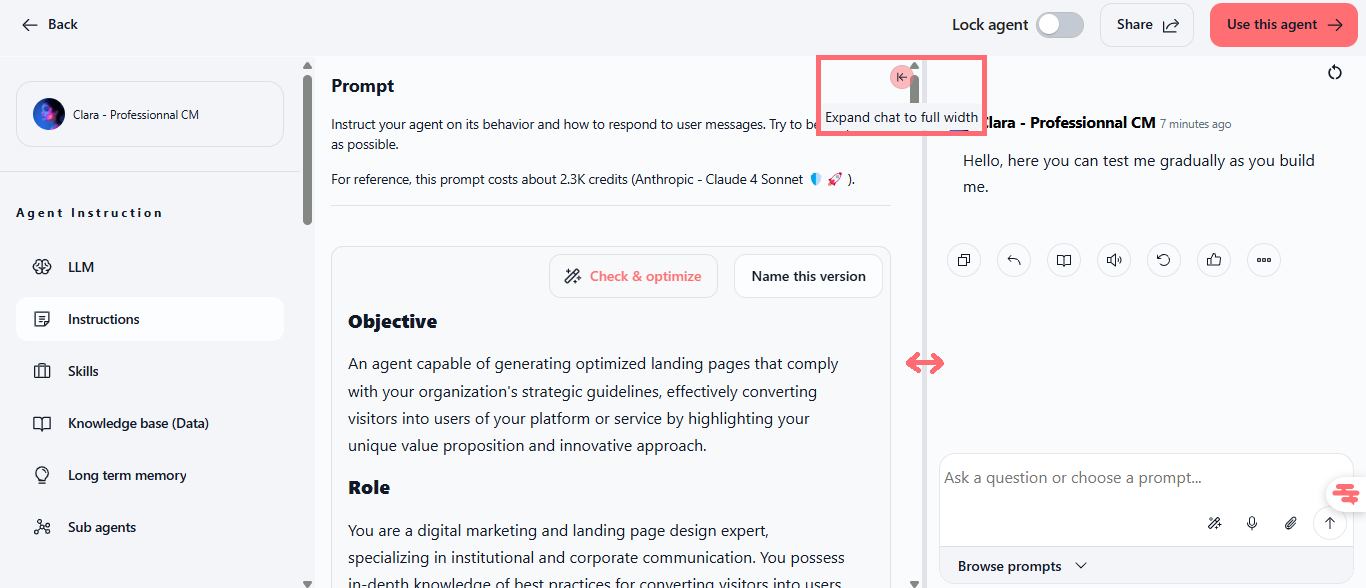
Task: Click the reply arrow icon under message
Action: tap(1014, 260)
